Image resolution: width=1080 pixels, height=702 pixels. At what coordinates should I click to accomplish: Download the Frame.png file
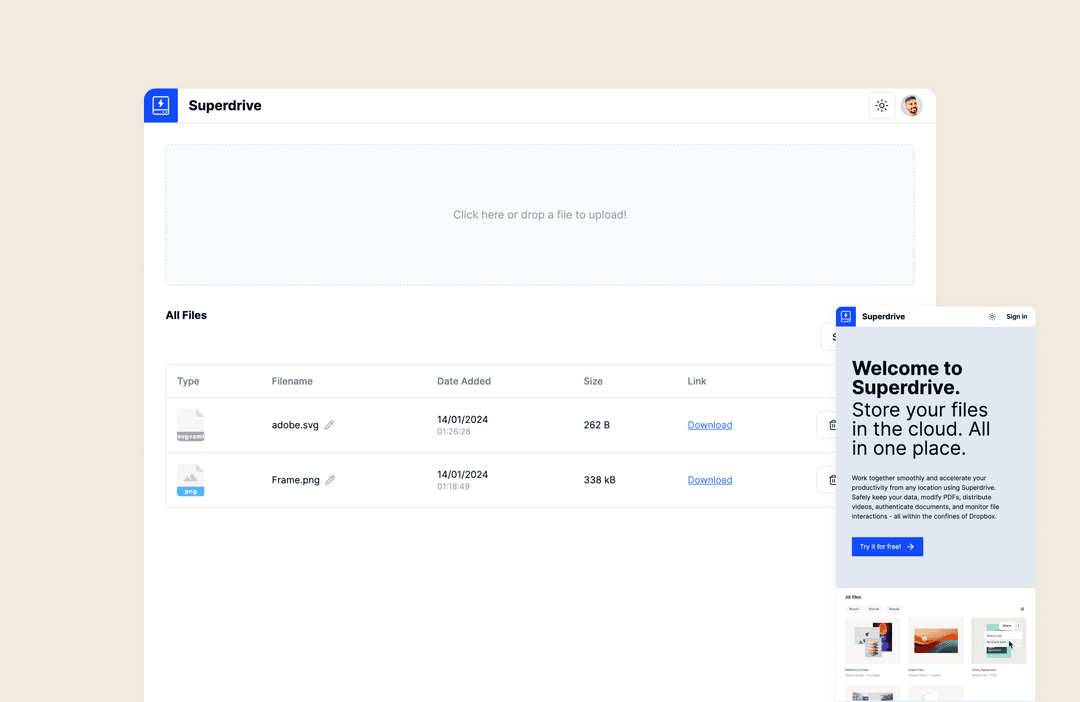[709, 480]
